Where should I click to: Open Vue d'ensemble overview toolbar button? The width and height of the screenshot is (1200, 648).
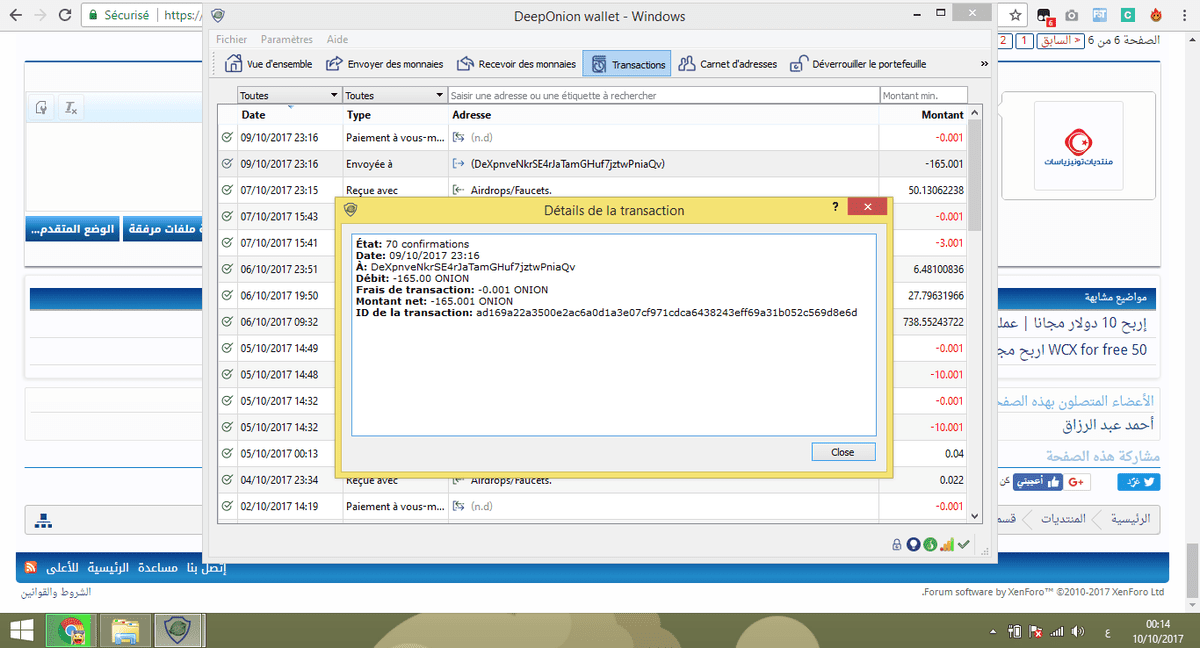pyautogui.click(x=267, y=64)
